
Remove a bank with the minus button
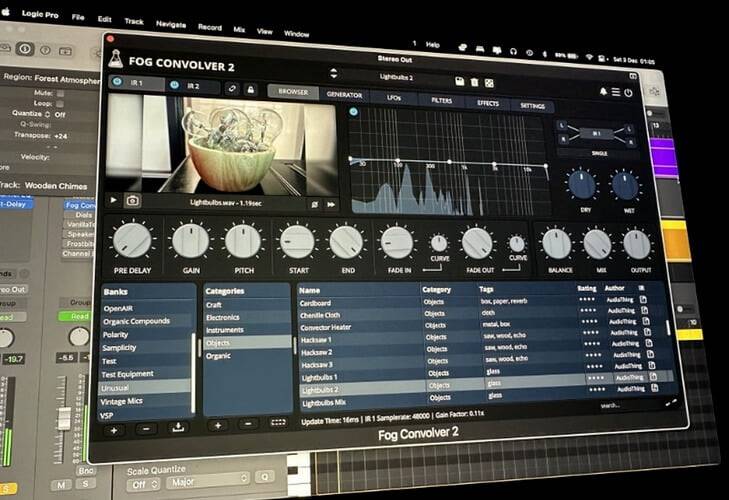pyautogui.click(x=146, y=429)
